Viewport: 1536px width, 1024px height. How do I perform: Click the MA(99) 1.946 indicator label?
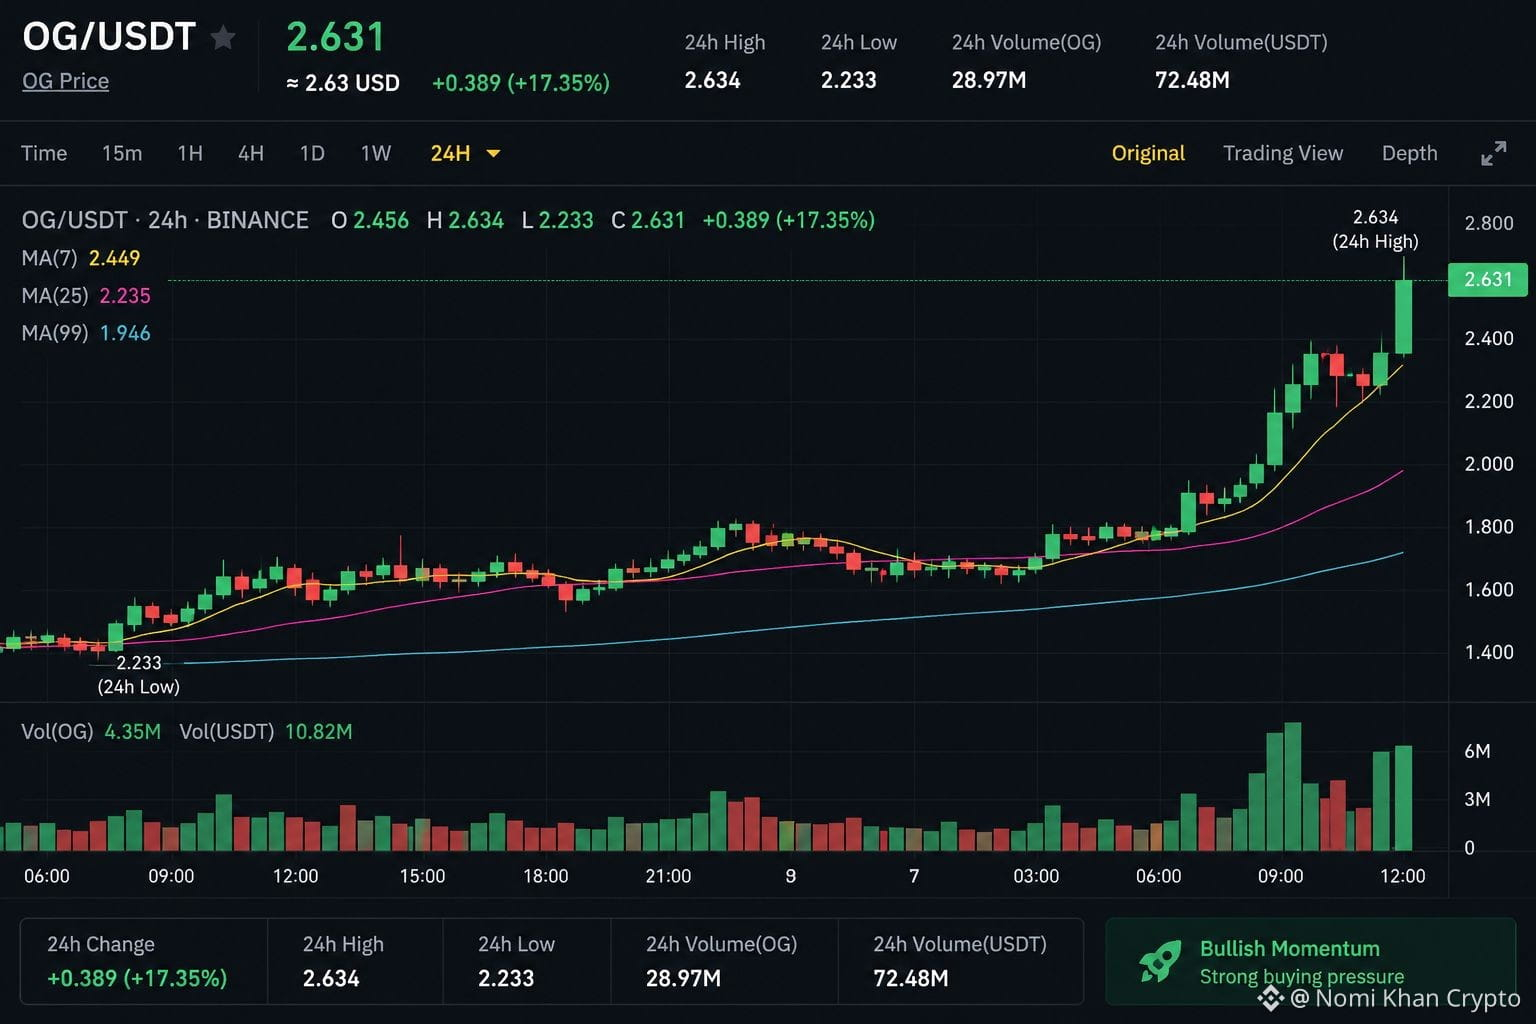(86, 333)
